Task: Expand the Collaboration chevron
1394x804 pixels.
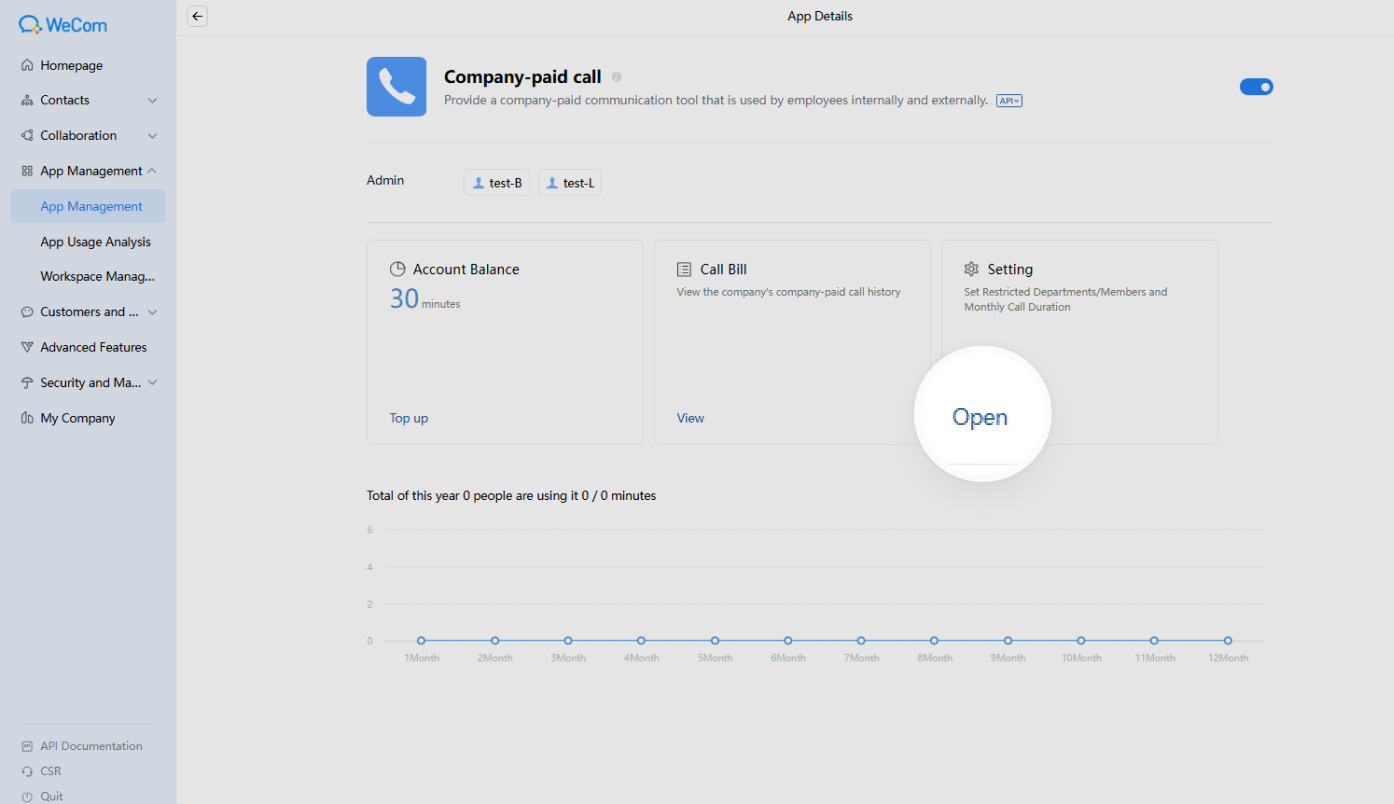Action: coord(152,136)
